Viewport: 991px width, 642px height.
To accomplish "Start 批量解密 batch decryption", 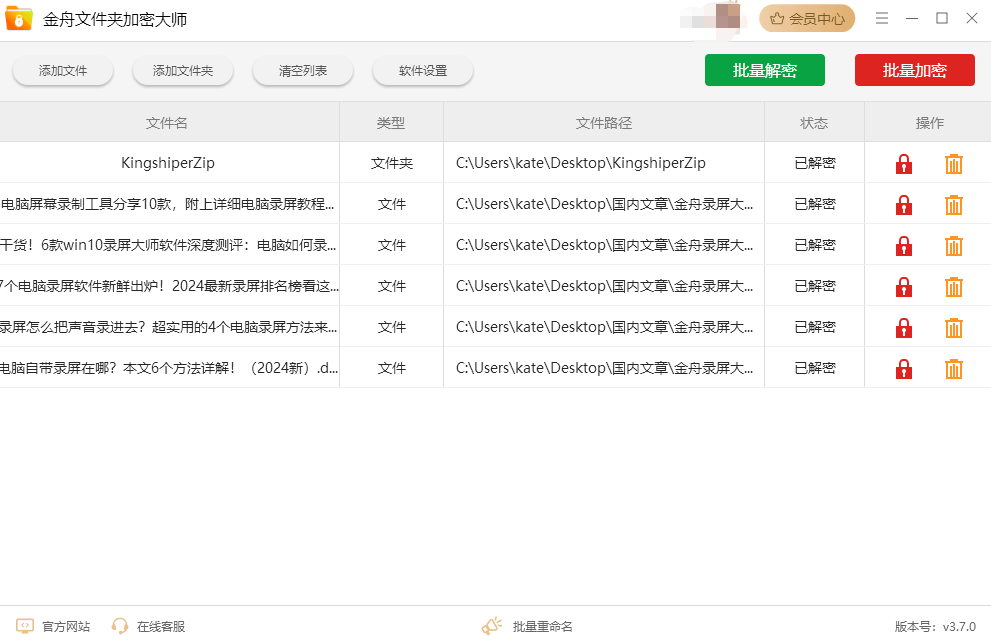I will (765, 70).
